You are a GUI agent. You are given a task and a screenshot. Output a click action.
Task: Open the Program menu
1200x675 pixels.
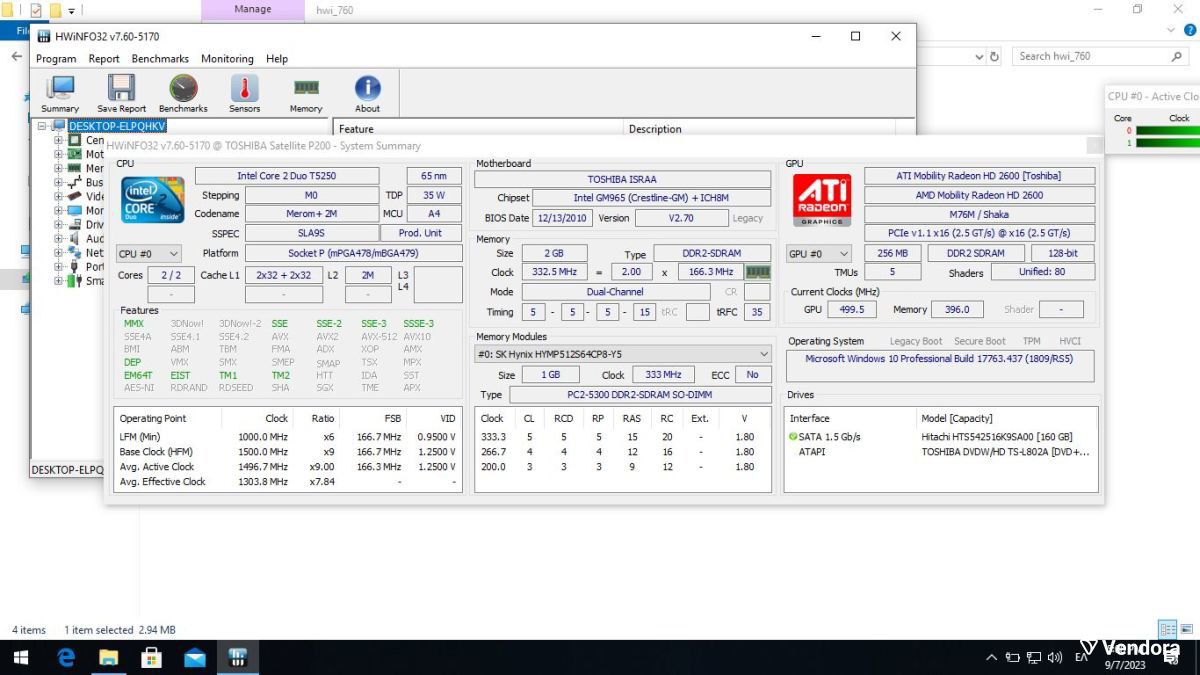pyautogui.click(x=56, y=59)
